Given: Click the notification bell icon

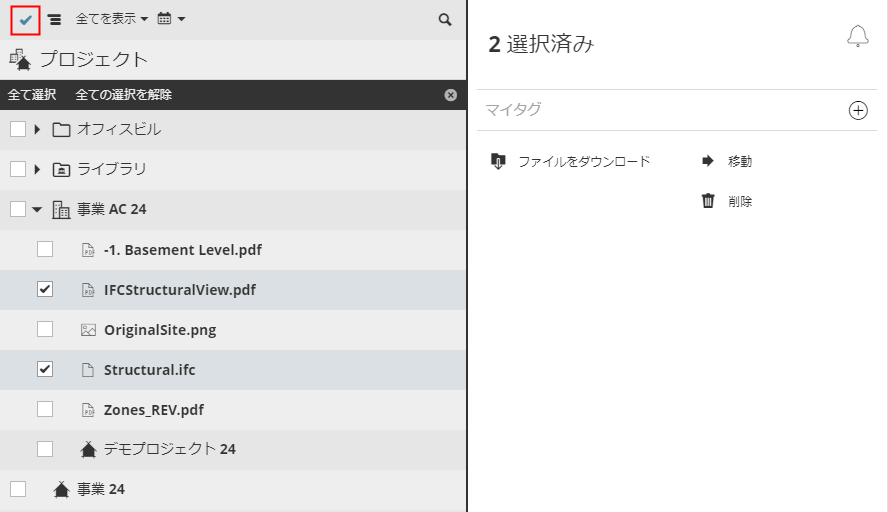Looking at the screenshot, I should click(857, 38).
